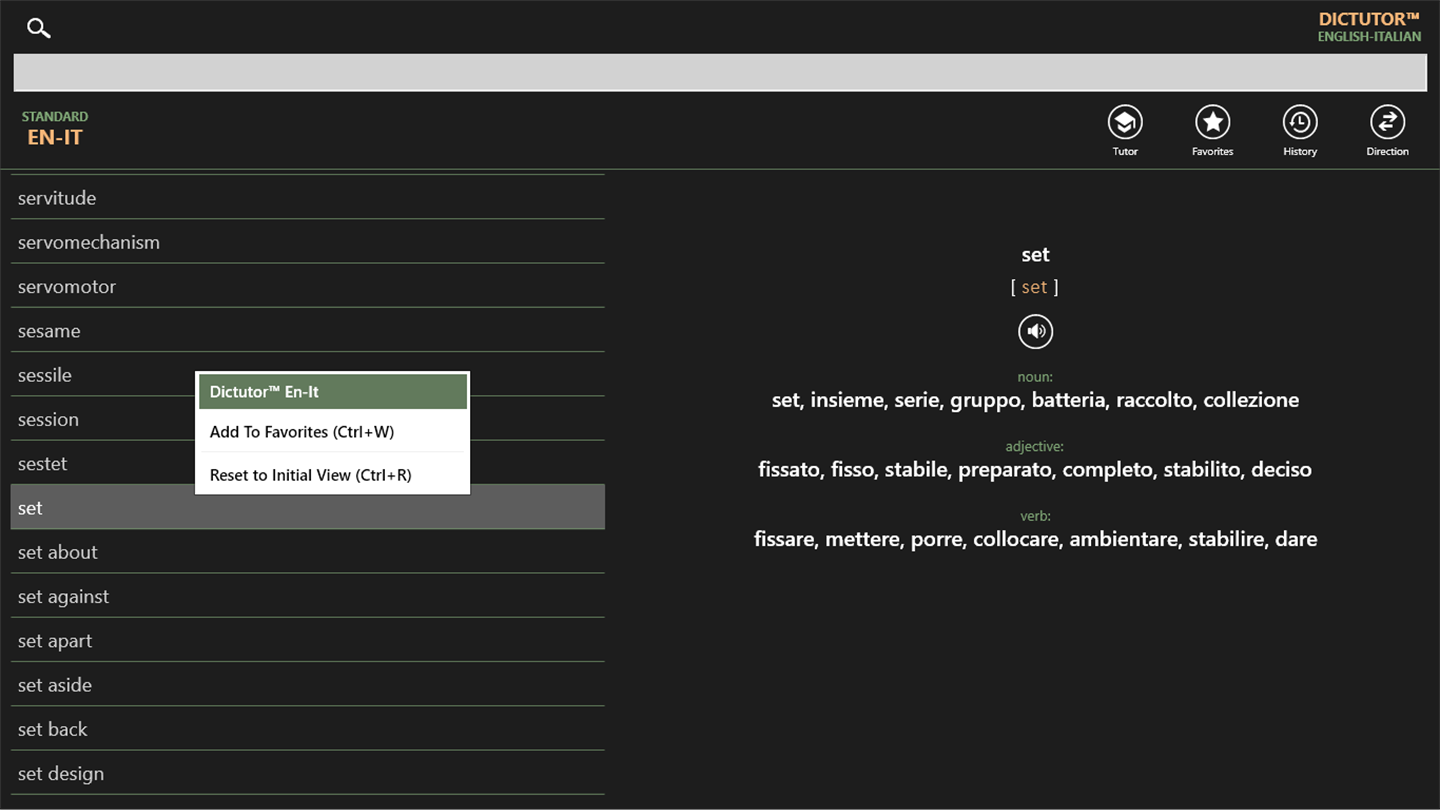Viewport: 1440px width, 810px height.
Task: Play pronunciation speaker icon for set
Action: pyautogui.click(x=1035, y=331)
